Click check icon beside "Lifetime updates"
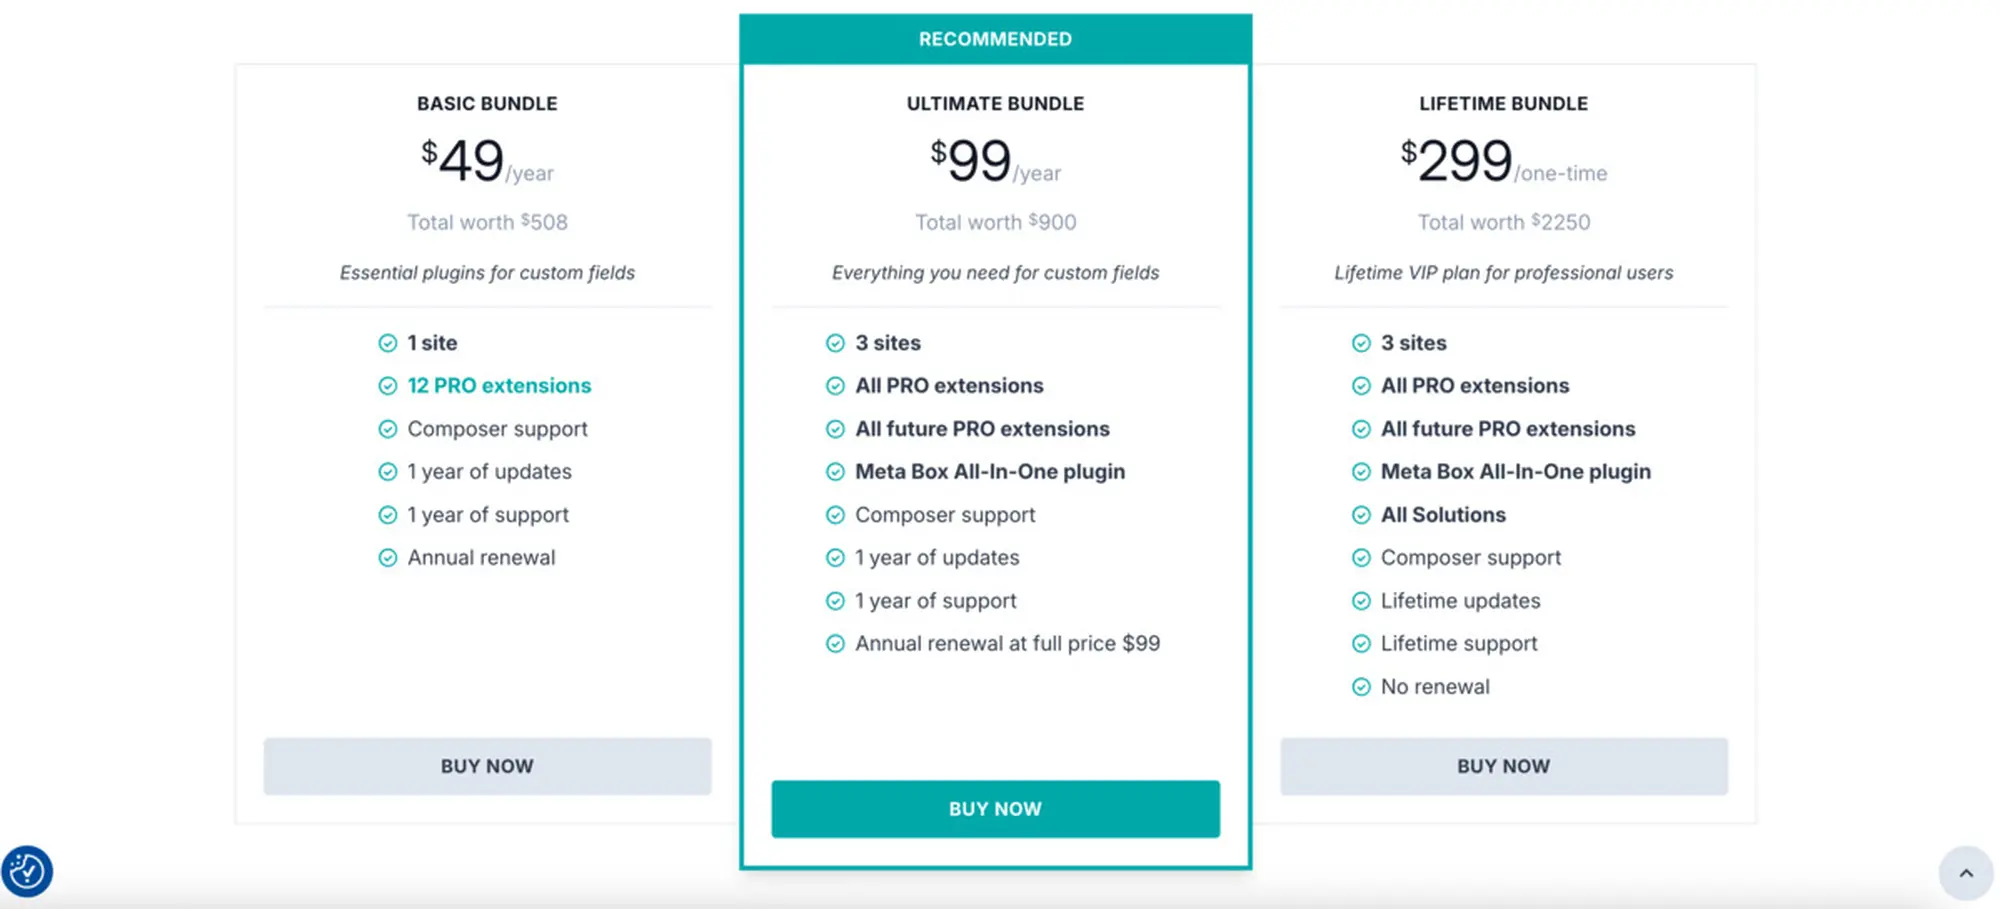 coord(1361,601)
